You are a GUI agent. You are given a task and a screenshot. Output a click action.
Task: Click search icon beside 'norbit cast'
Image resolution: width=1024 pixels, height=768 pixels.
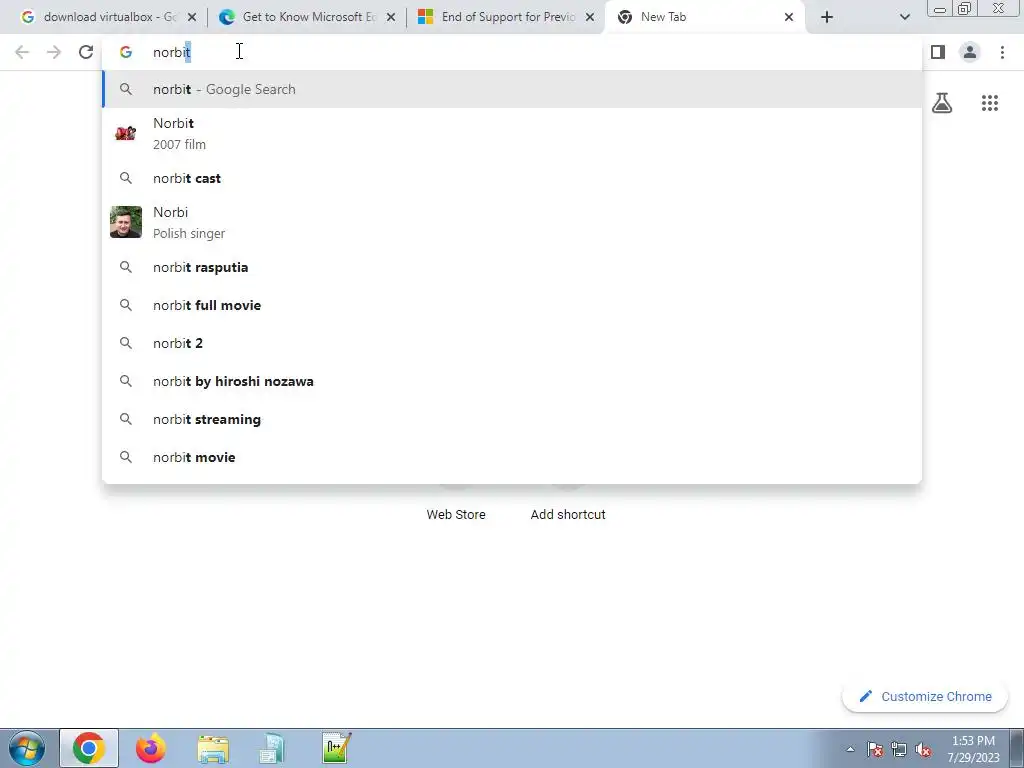125,178
